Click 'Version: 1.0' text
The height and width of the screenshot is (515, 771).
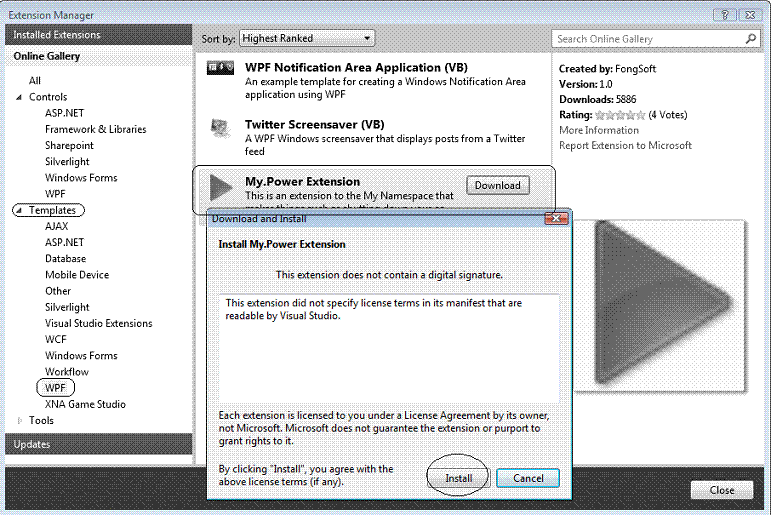point(586,84)
